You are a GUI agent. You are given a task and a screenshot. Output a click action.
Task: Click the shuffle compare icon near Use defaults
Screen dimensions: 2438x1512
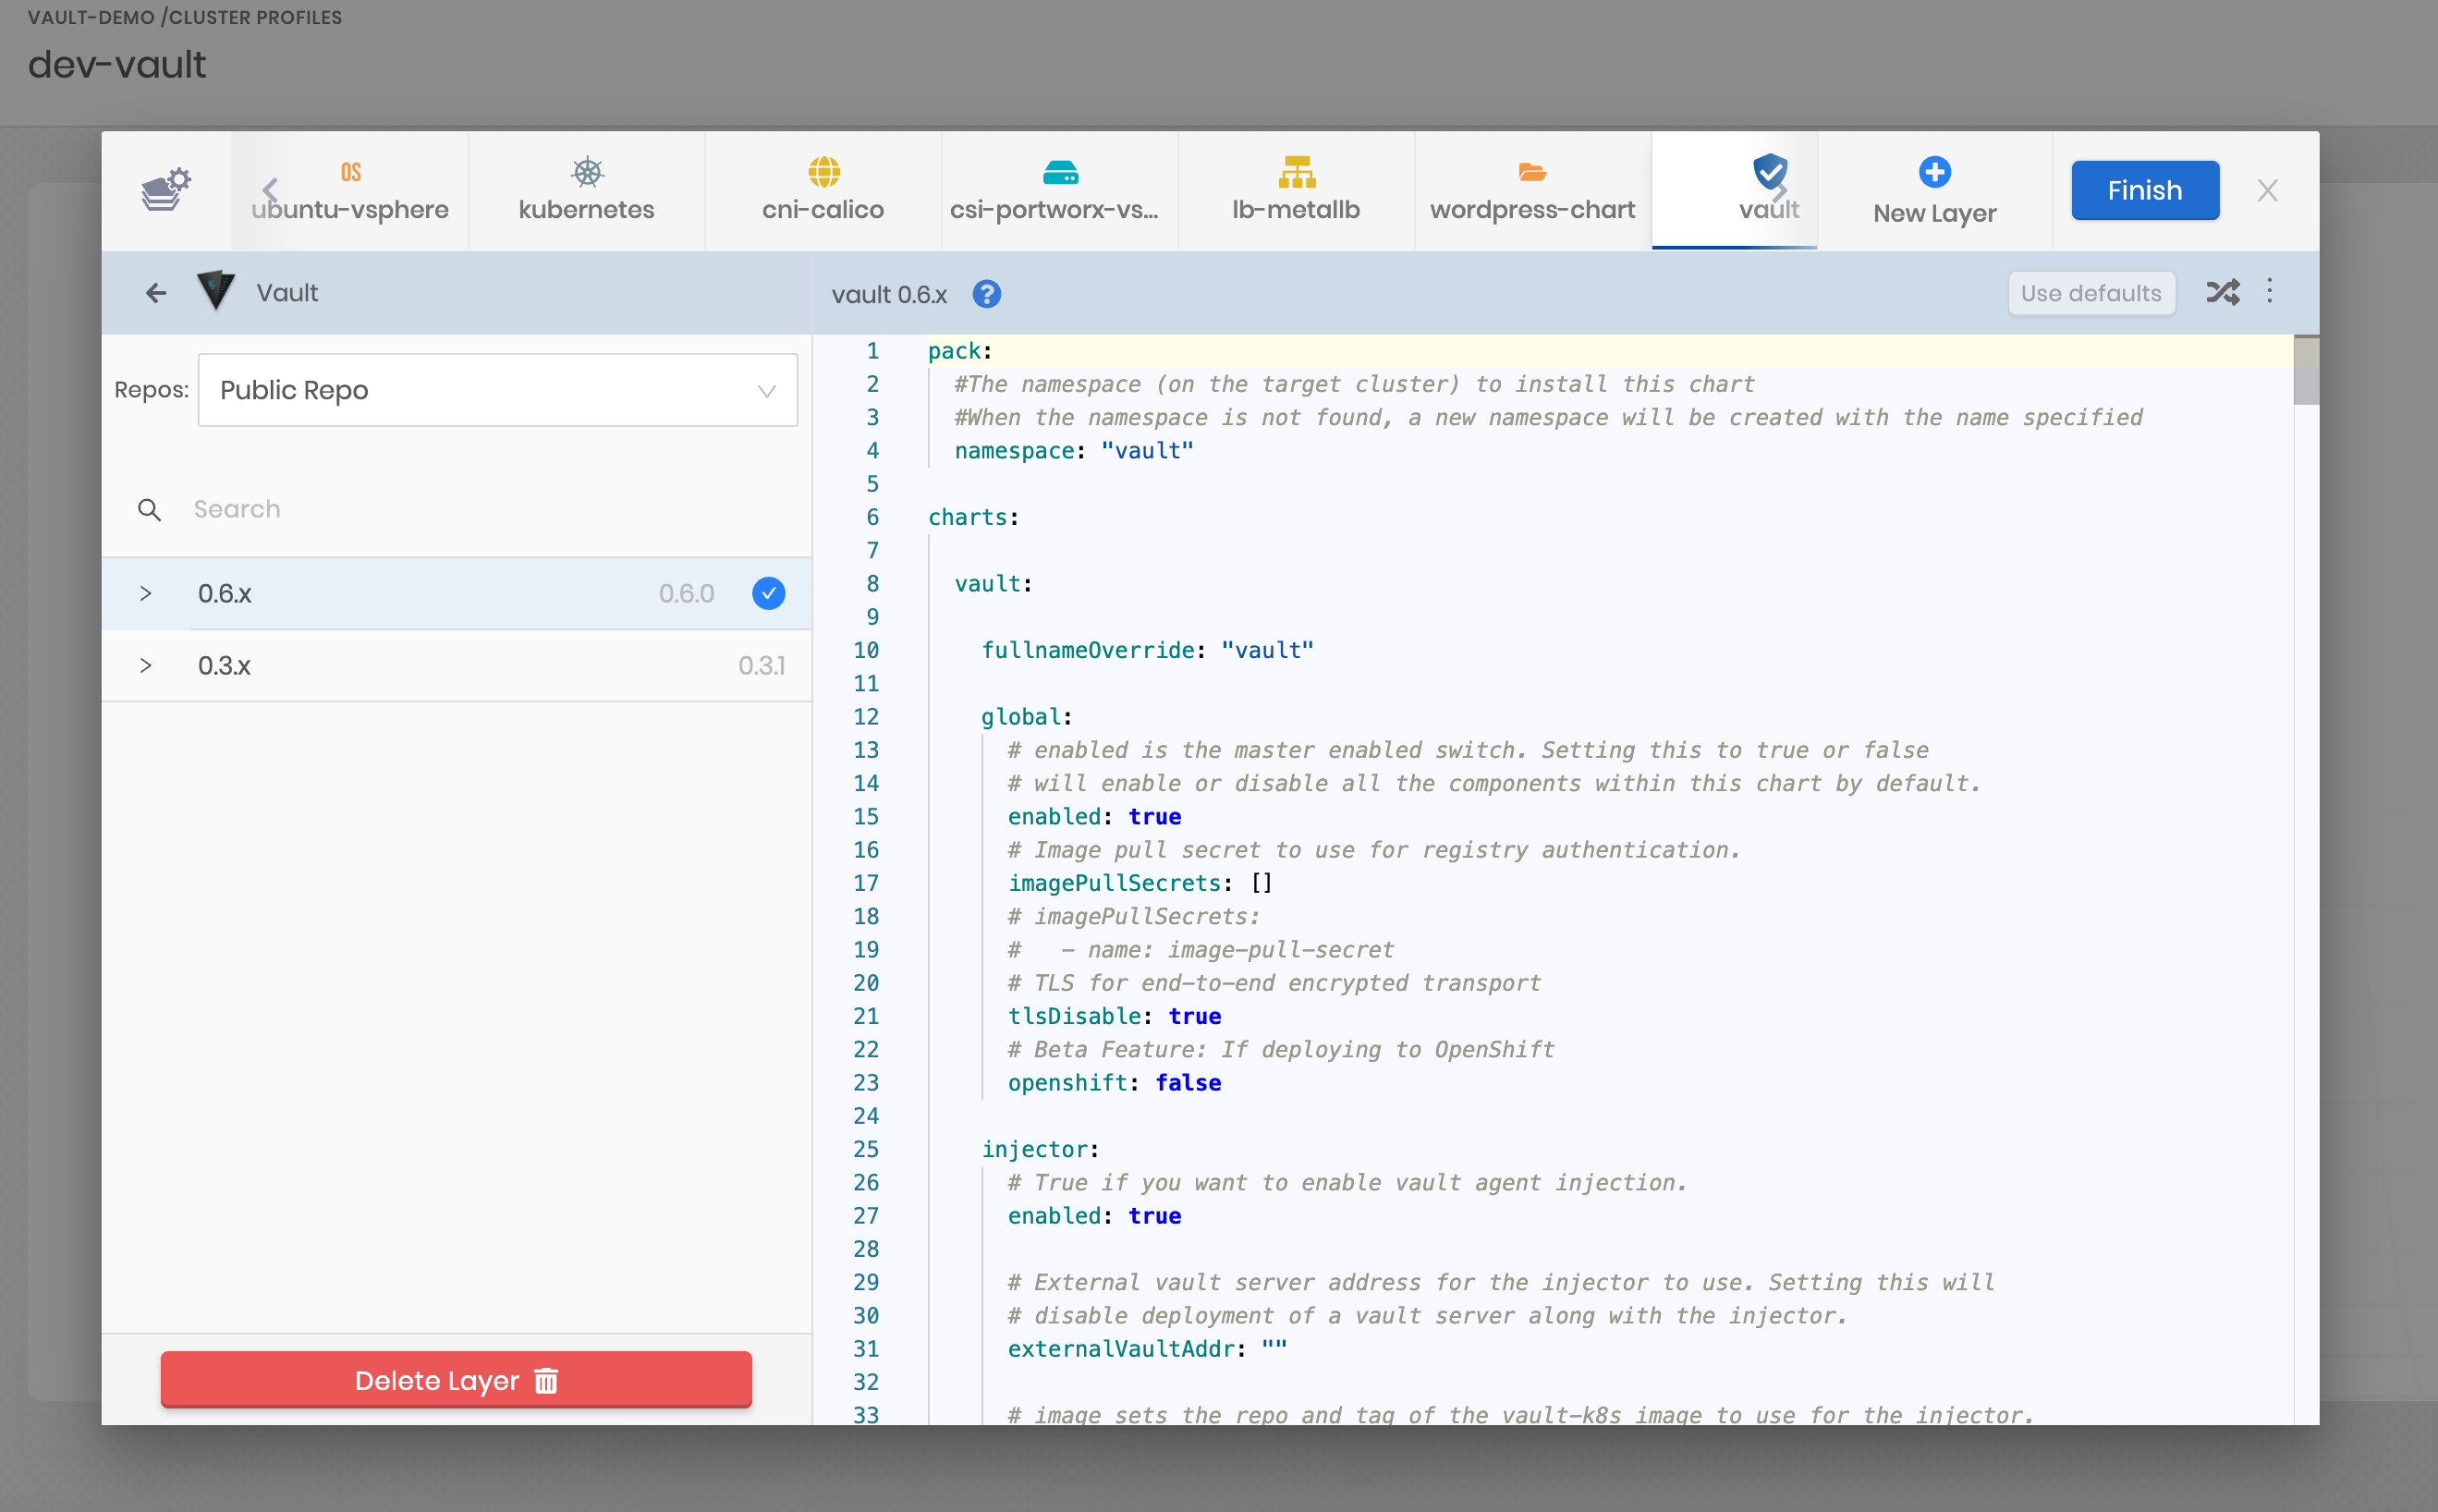tap(2222, 292)
